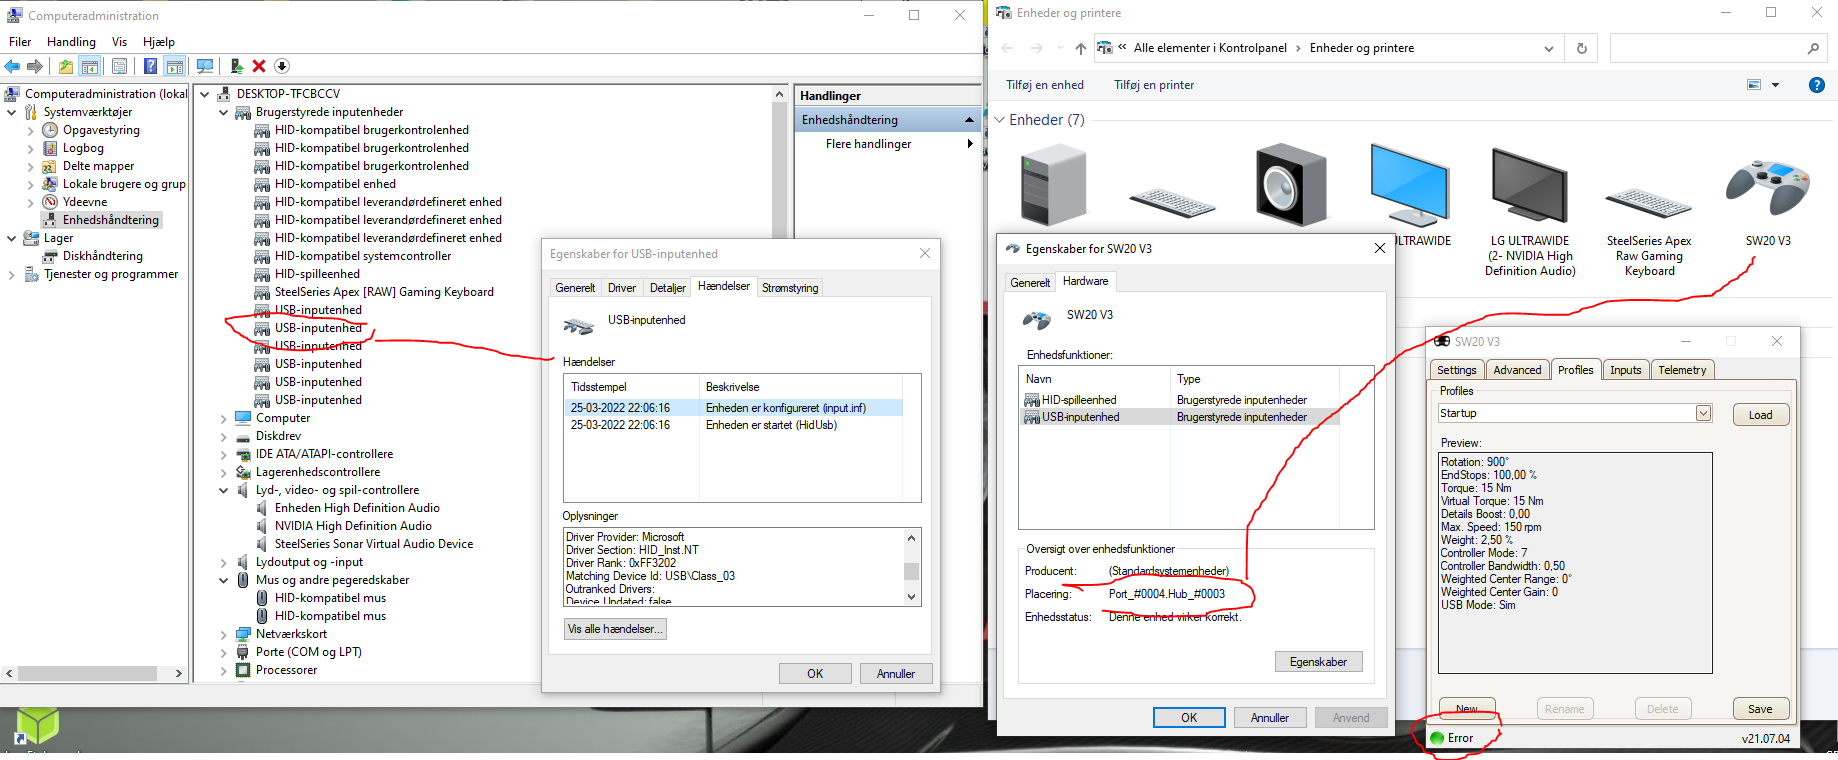Collapse Systemværktøjer in the console tree

(x=12, y=112)
